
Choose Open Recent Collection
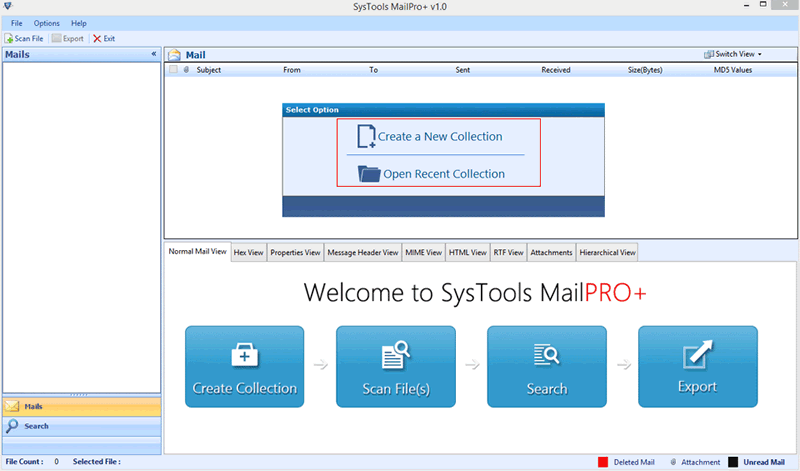(x=431, y=173)
